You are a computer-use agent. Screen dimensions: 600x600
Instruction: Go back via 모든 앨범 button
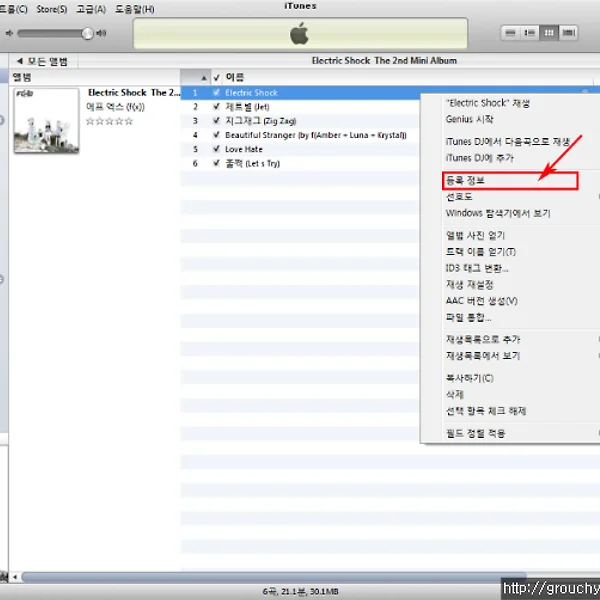pos(43,61)
